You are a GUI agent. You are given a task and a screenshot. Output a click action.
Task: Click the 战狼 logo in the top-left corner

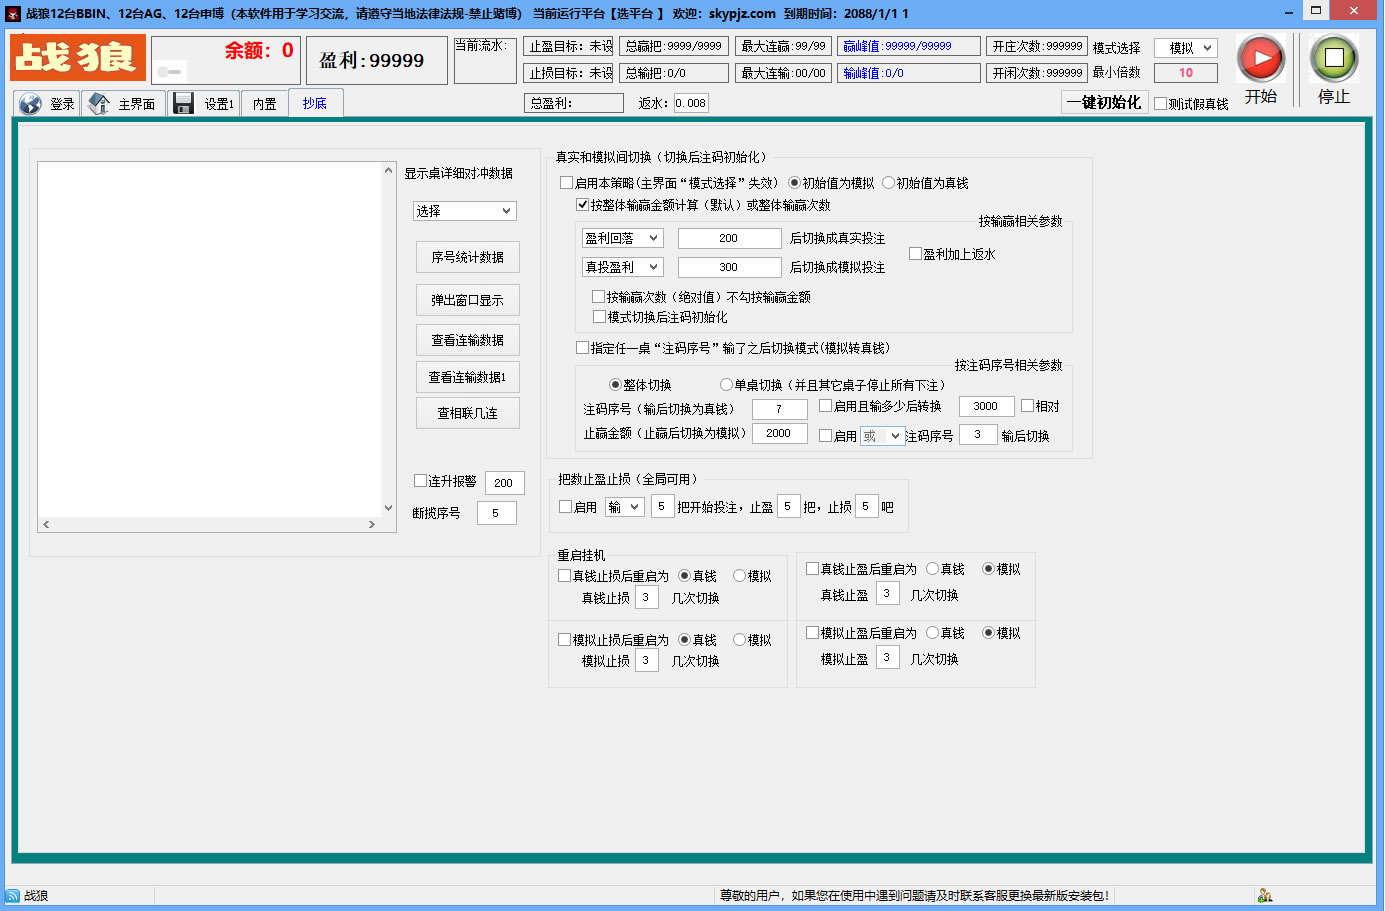(x=77, y=58)
